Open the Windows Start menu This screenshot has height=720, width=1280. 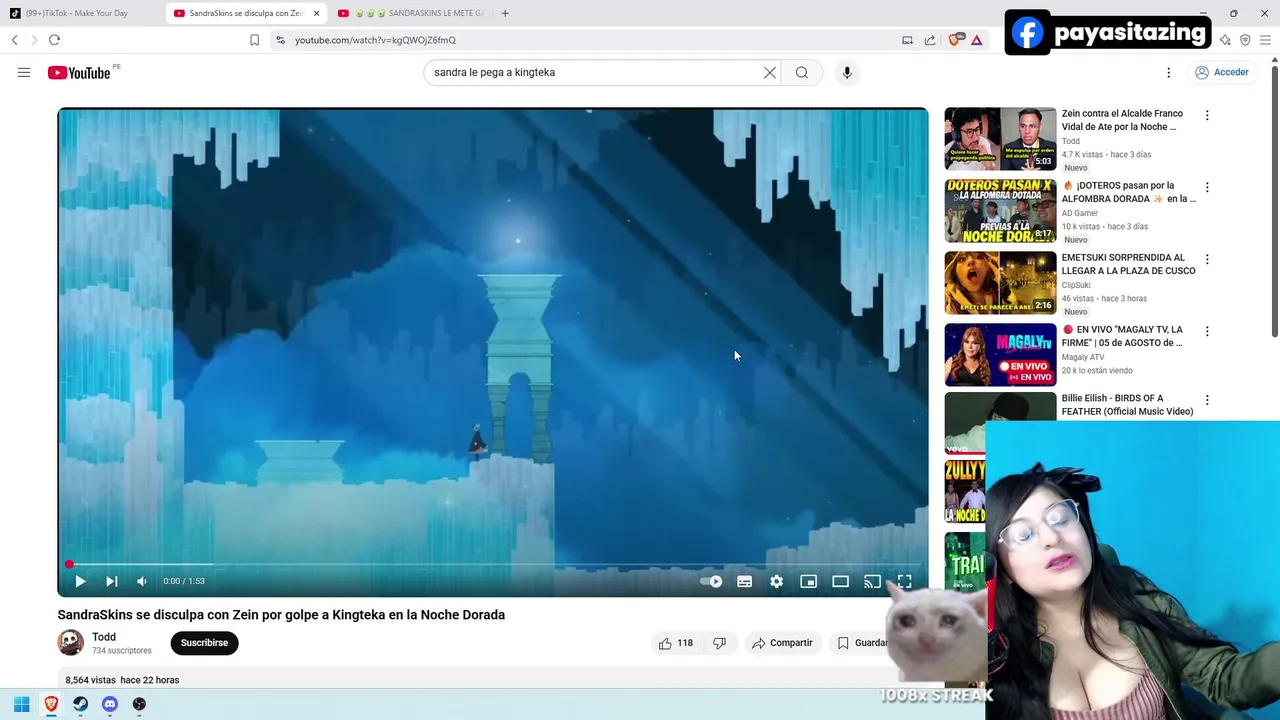(21, 704)
